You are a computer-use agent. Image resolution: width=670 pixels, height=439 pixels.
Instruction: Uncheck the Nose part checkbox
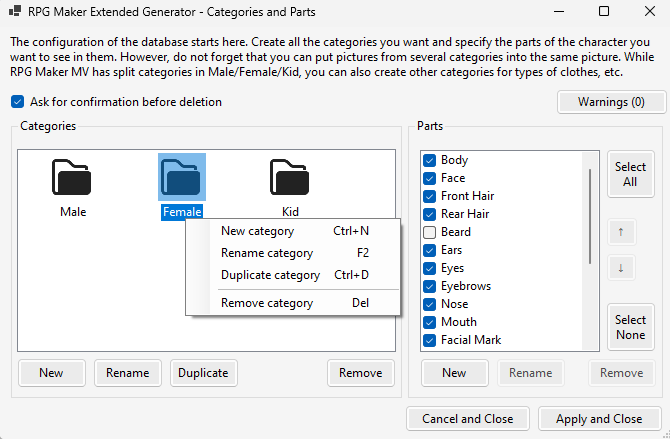click(x=429, y=304)
